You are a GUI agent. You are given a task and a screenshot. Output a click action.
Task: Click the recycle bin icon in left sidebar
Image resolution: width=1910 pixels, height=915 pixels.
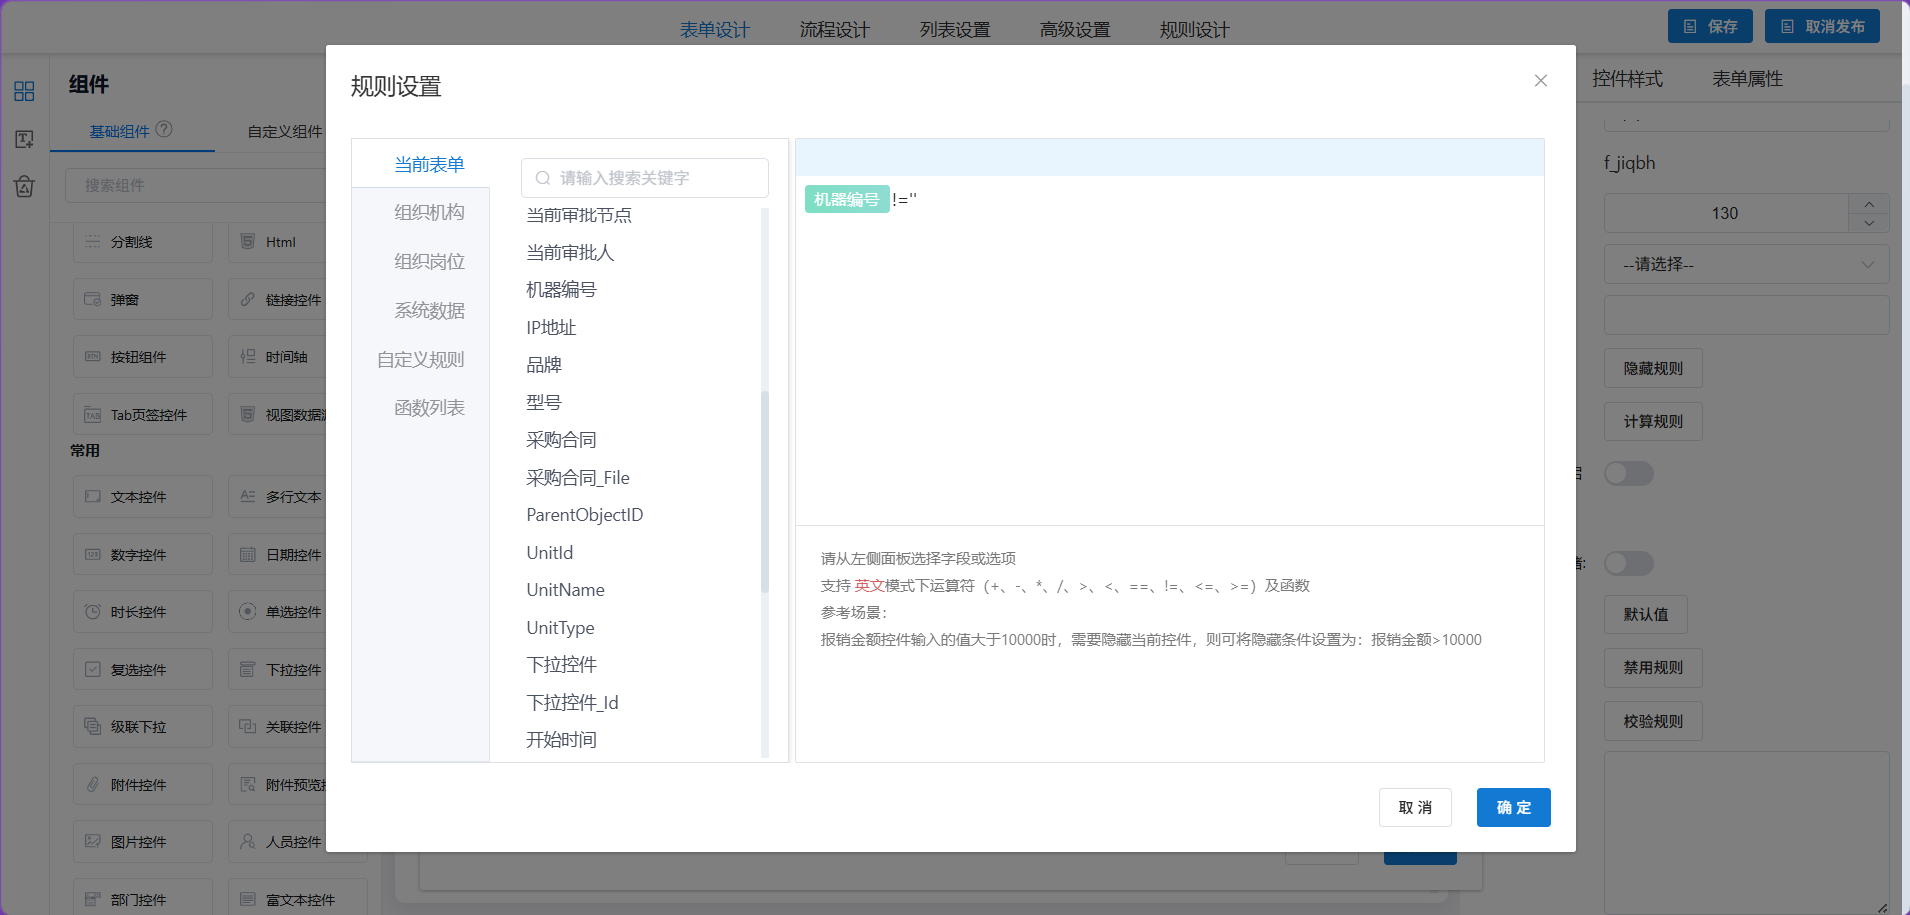click(x=24, y=186)
